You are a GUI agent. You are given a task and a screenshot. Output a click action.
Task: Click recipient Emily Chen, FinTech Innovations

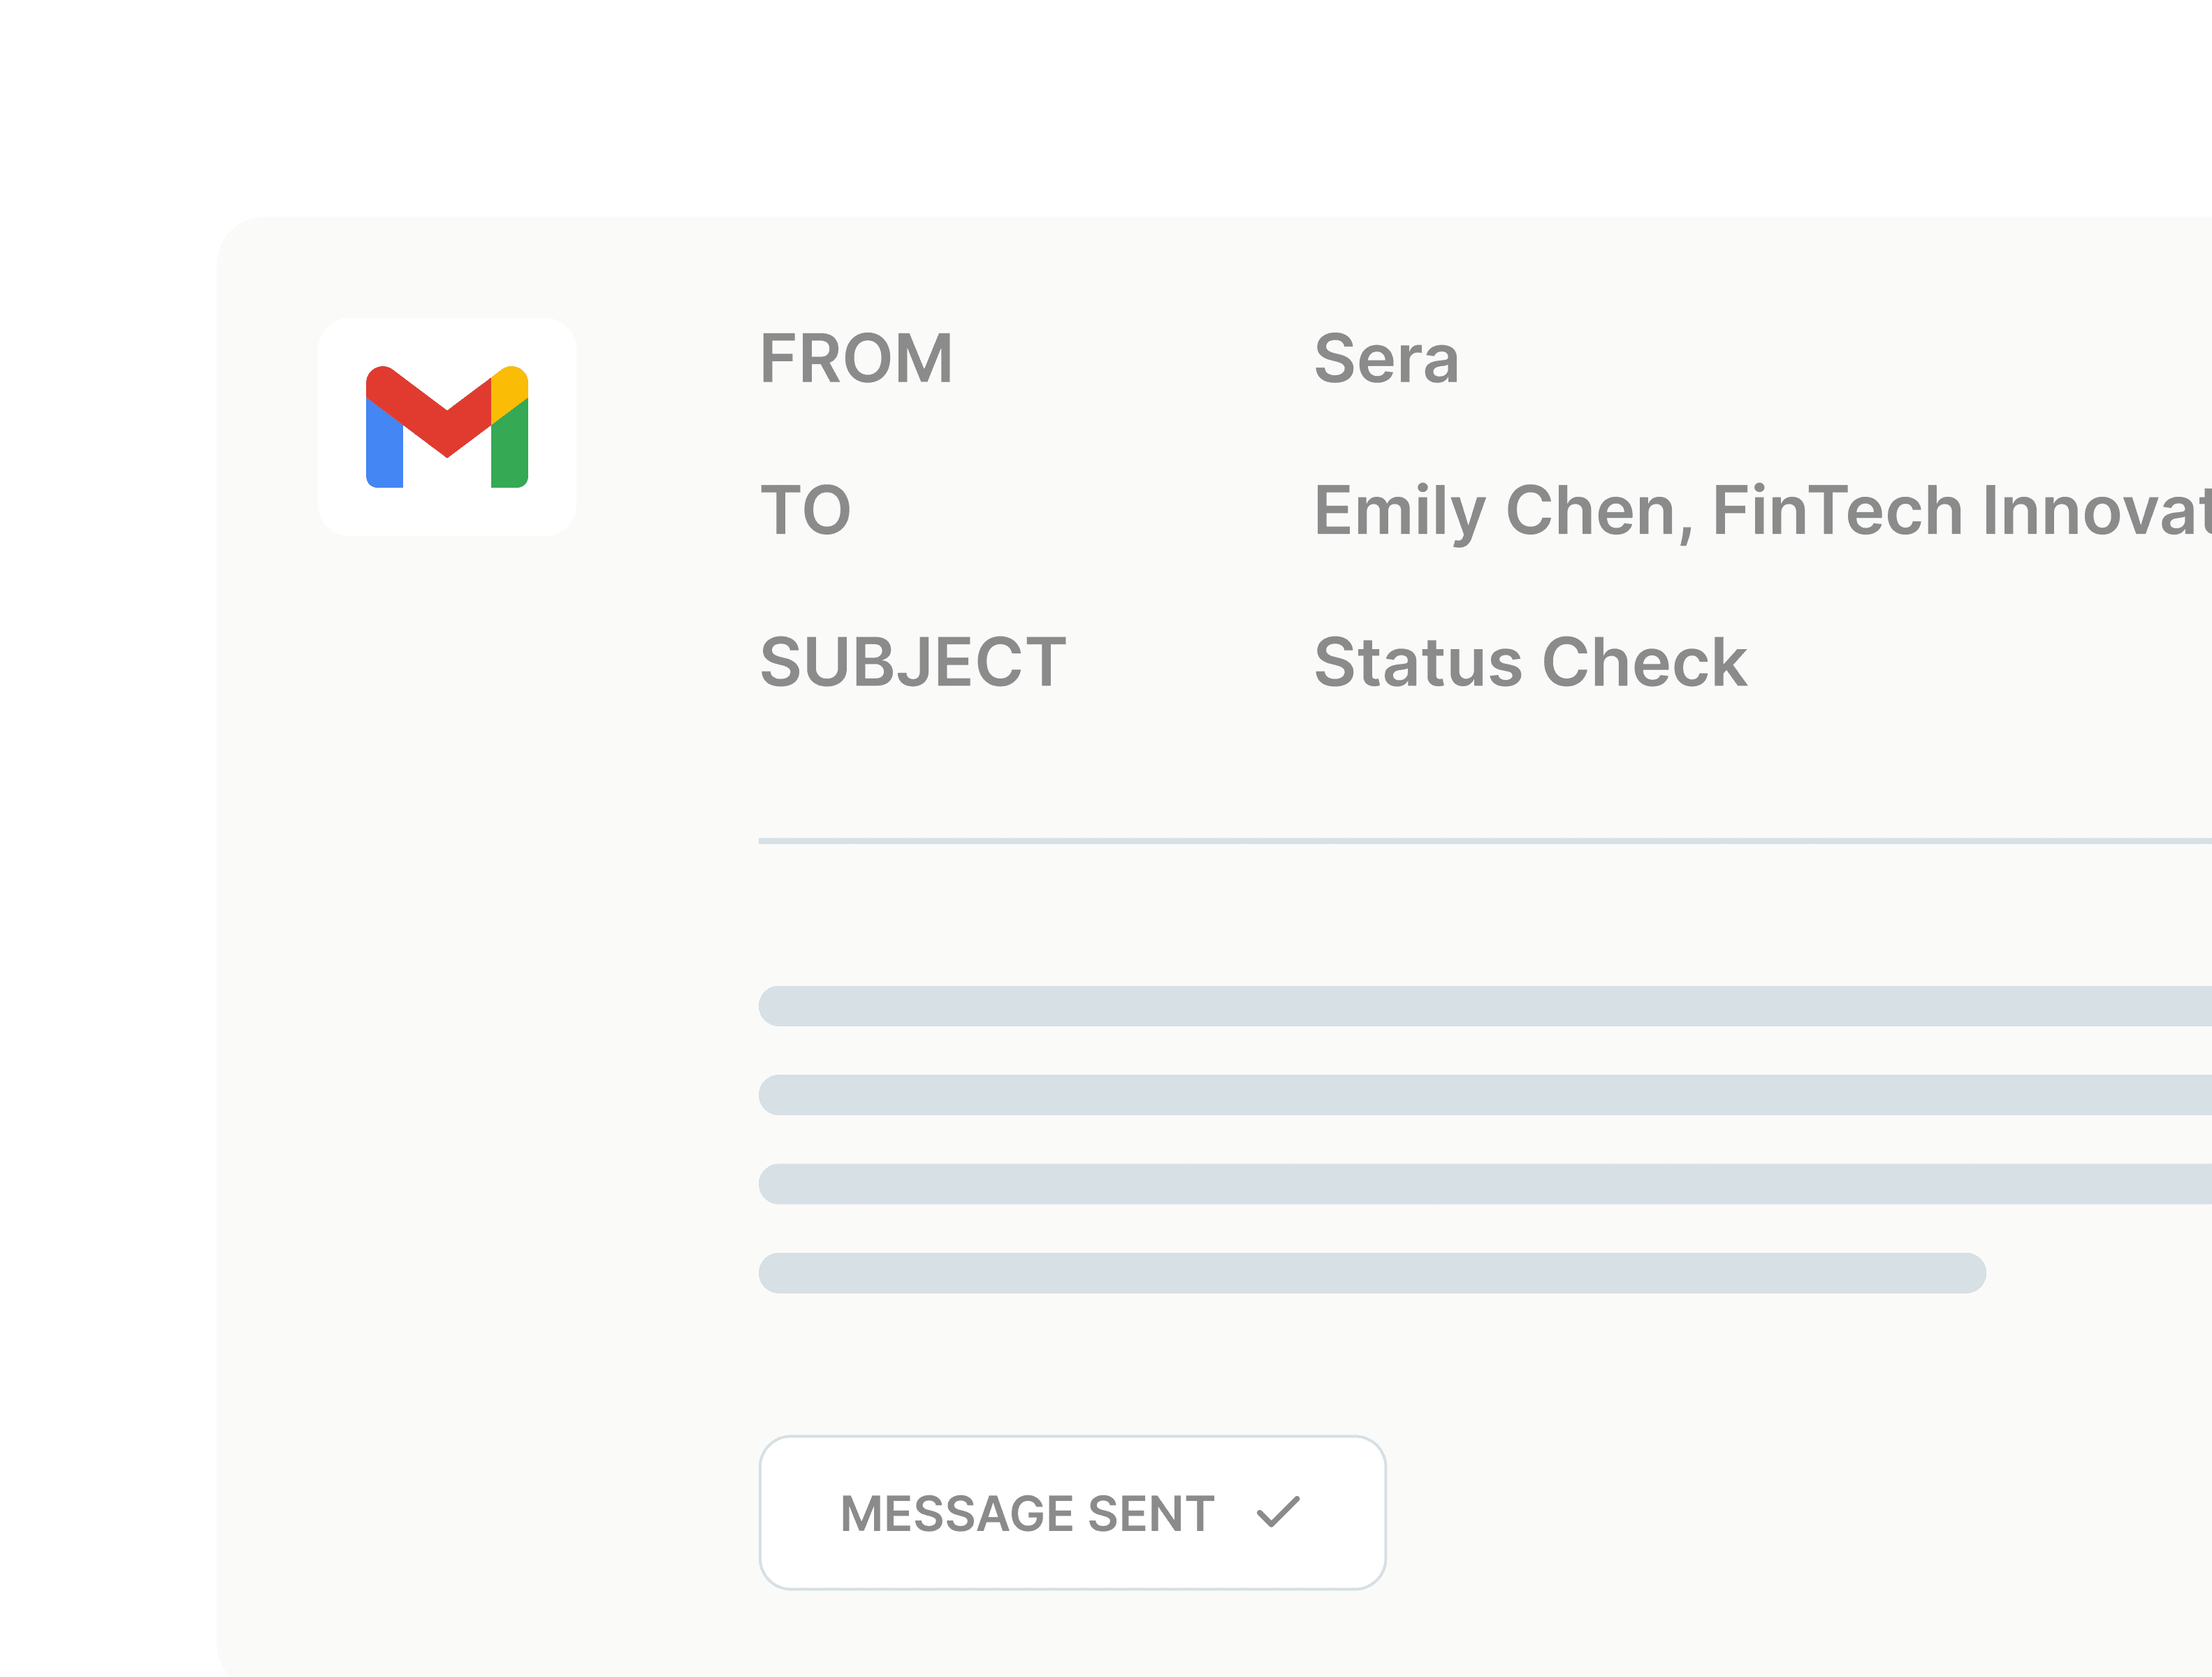tap(1762, 512)
